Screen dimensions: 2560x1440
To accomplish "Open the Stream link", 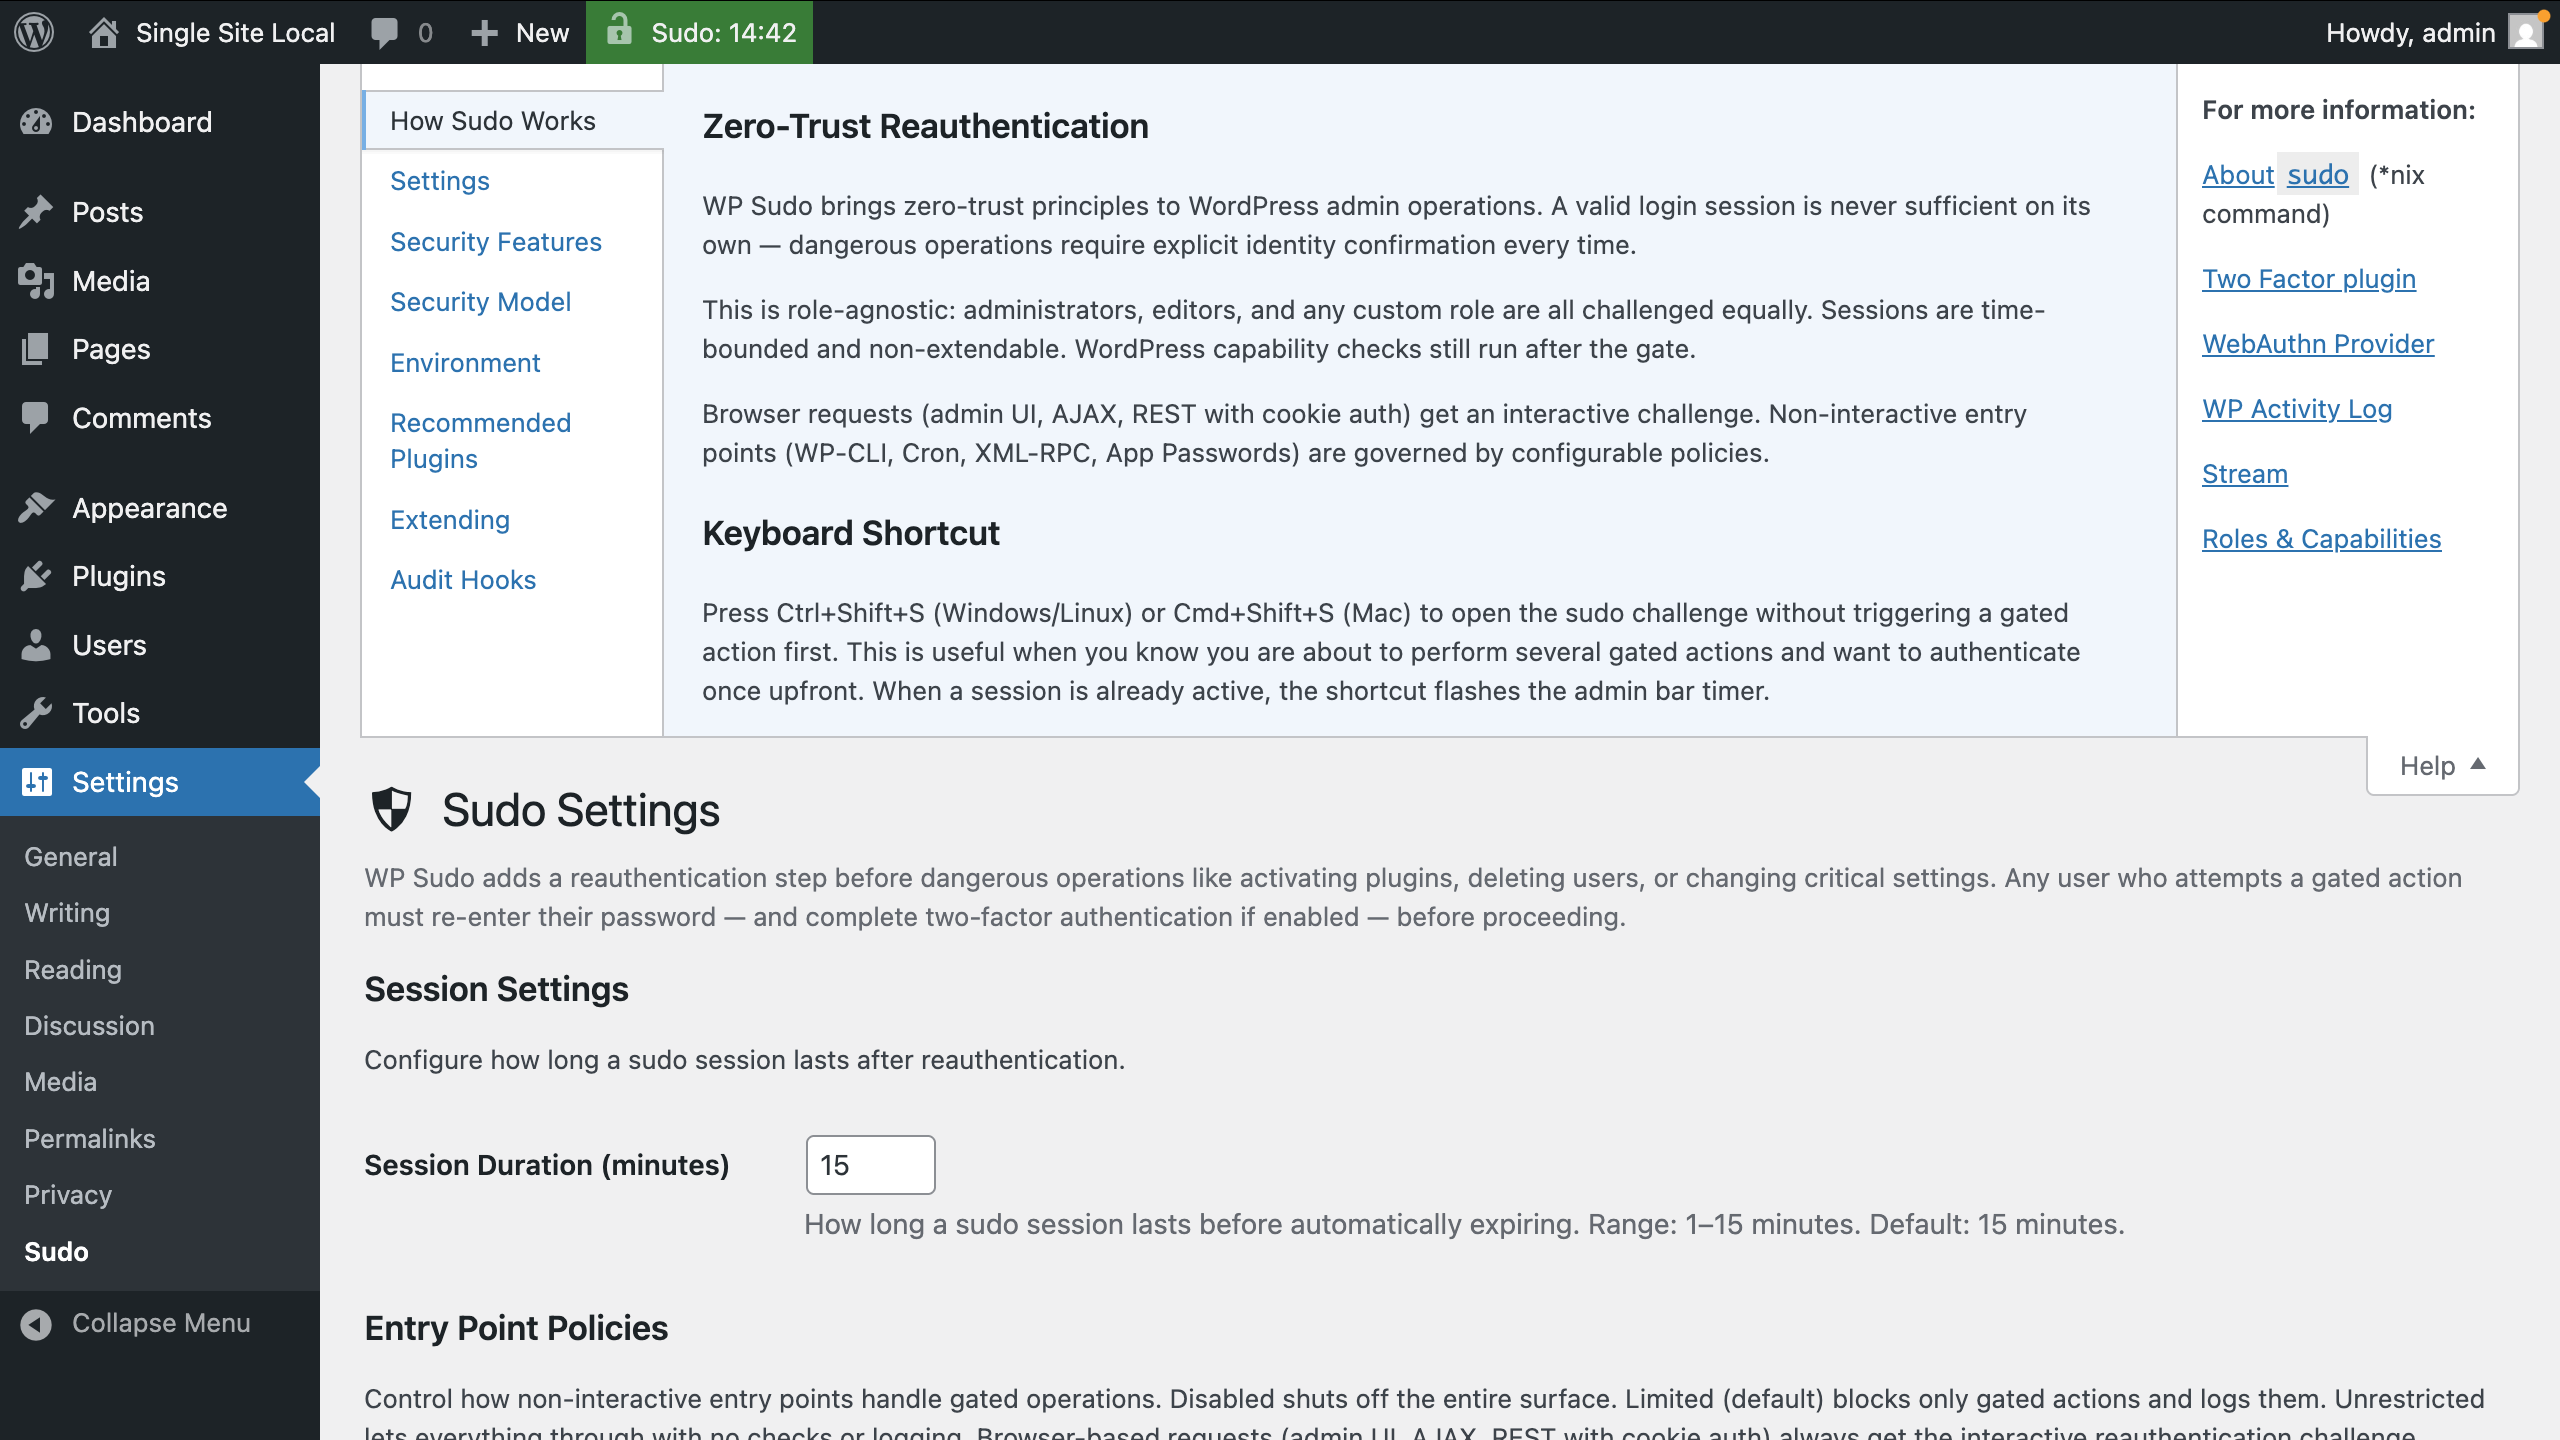I will click(x=2244, y=474).
